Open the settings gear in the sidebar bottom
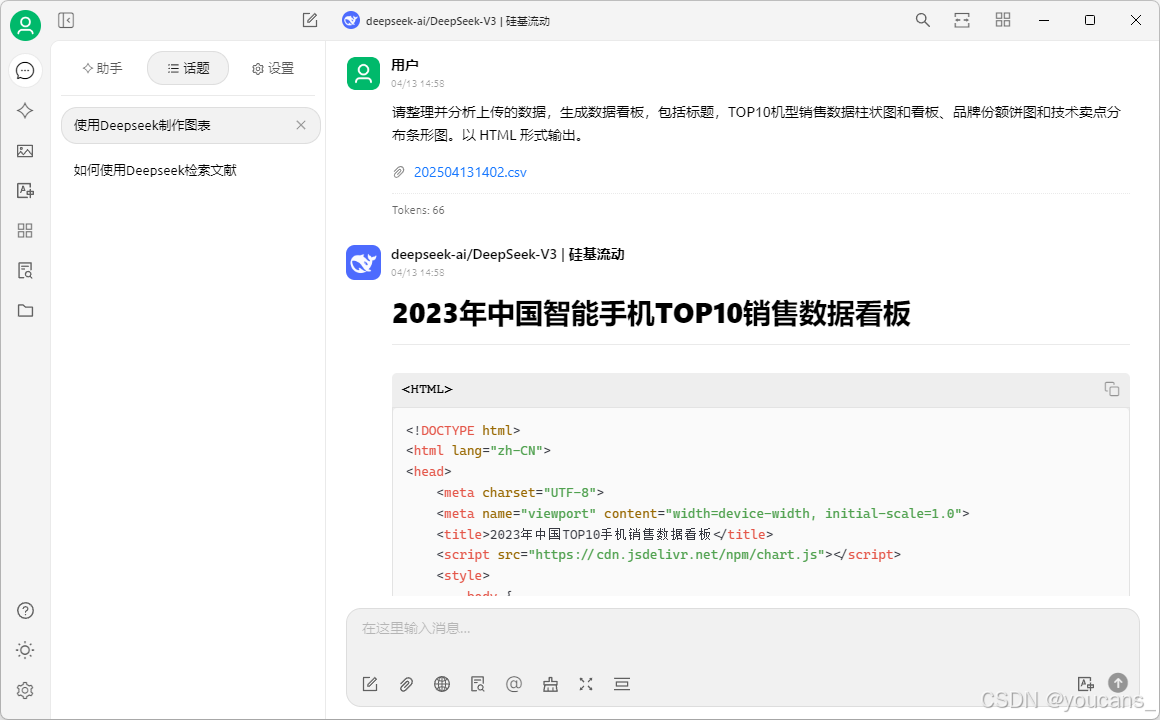The image size is (1160, 720). pos(25,690)
